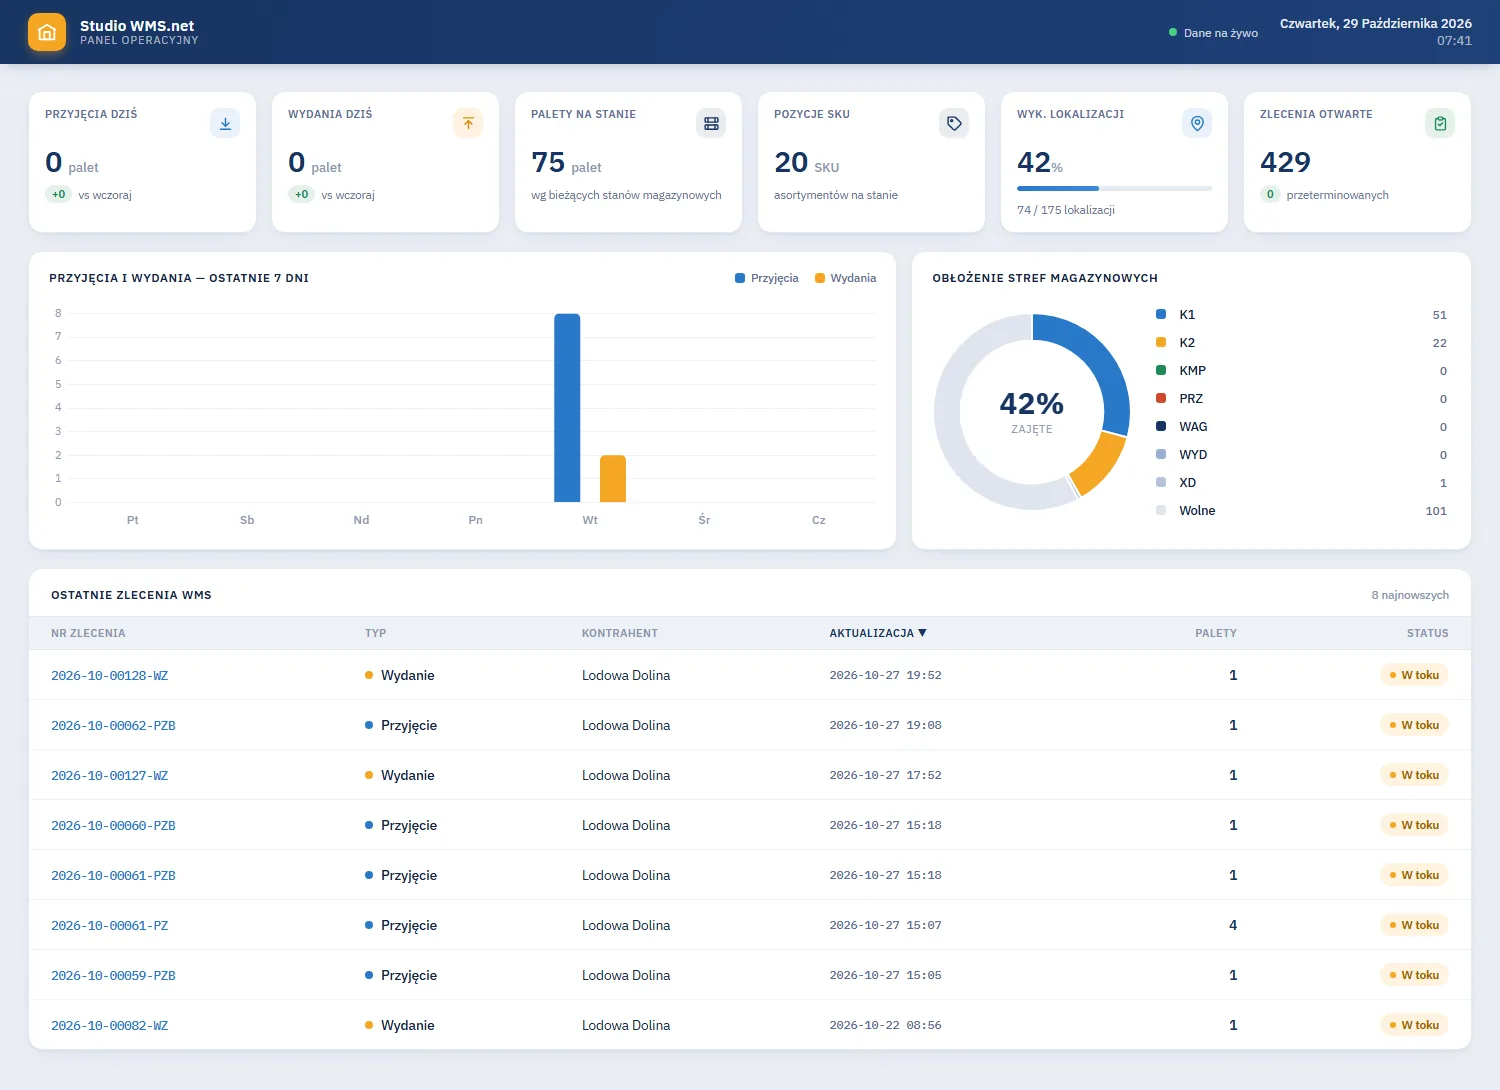
Task: Click the blue Tuesday Przyjęcia bar
Action: (x=567, y=408)
